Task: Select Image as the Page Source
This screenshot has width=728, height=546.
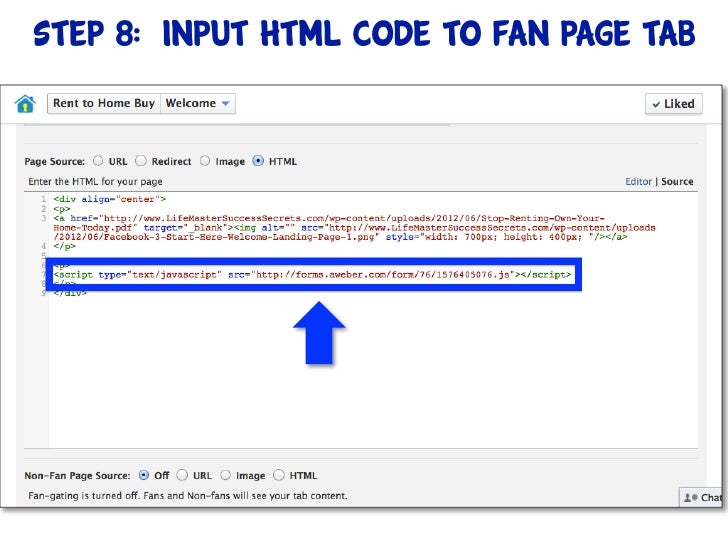Action: point(205,161)
